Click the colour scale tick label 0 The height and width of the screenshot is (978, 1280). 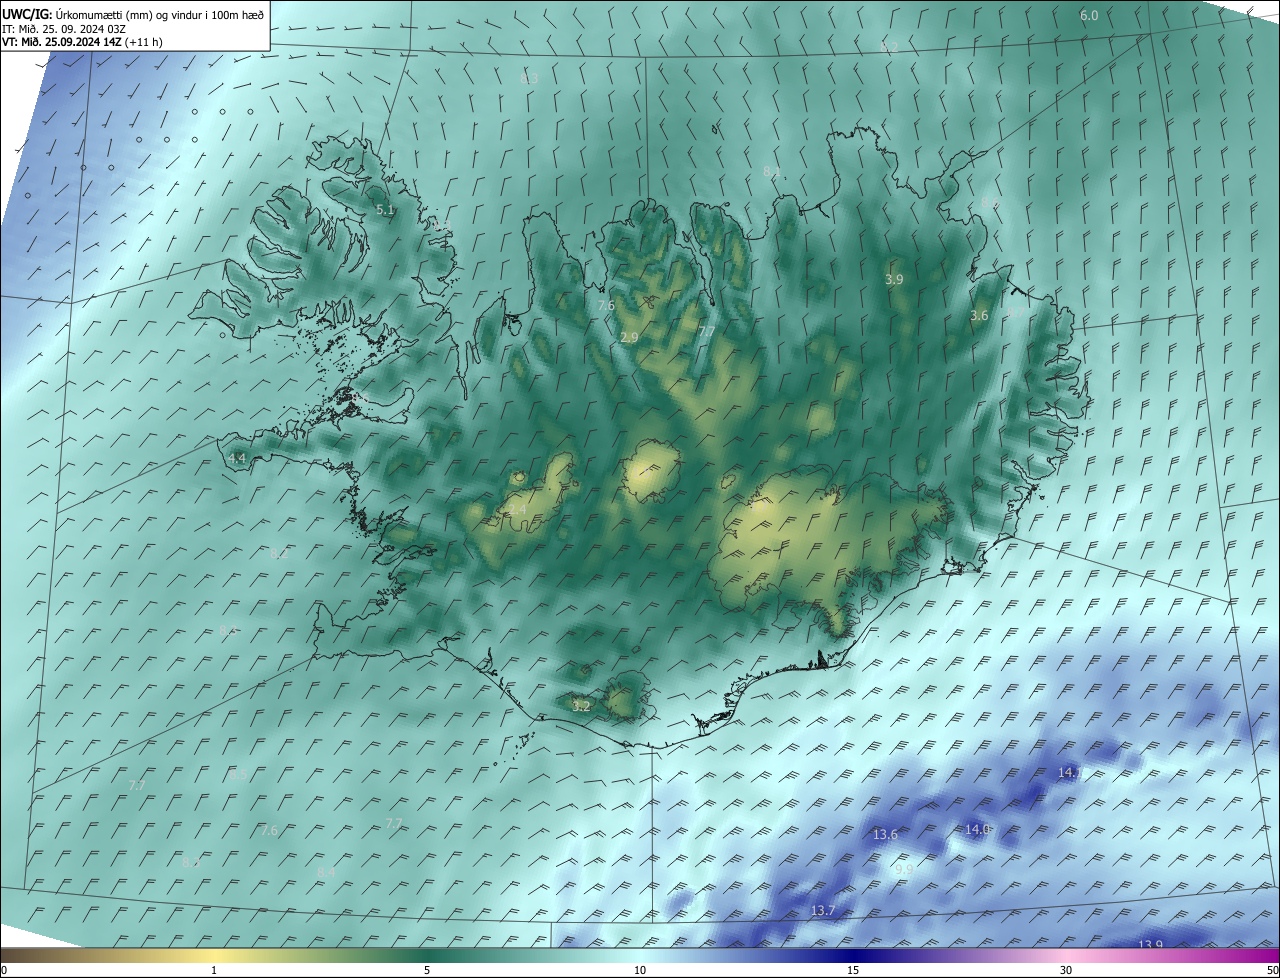coord(4,970)
